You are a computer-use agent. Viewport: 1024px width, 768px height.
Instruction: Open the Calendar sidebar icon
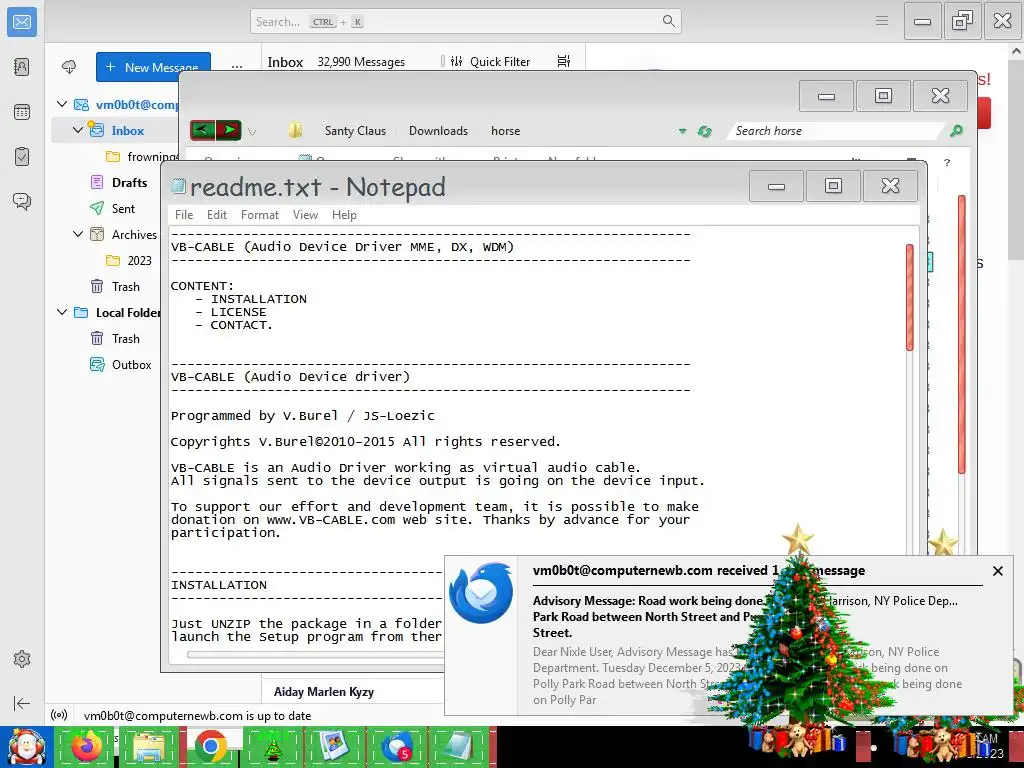(22, 112)
